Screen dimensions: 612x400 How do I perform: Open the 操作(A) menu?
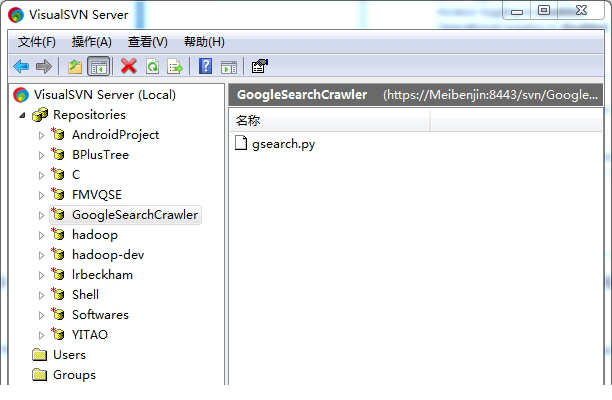(x=91, y=42)
